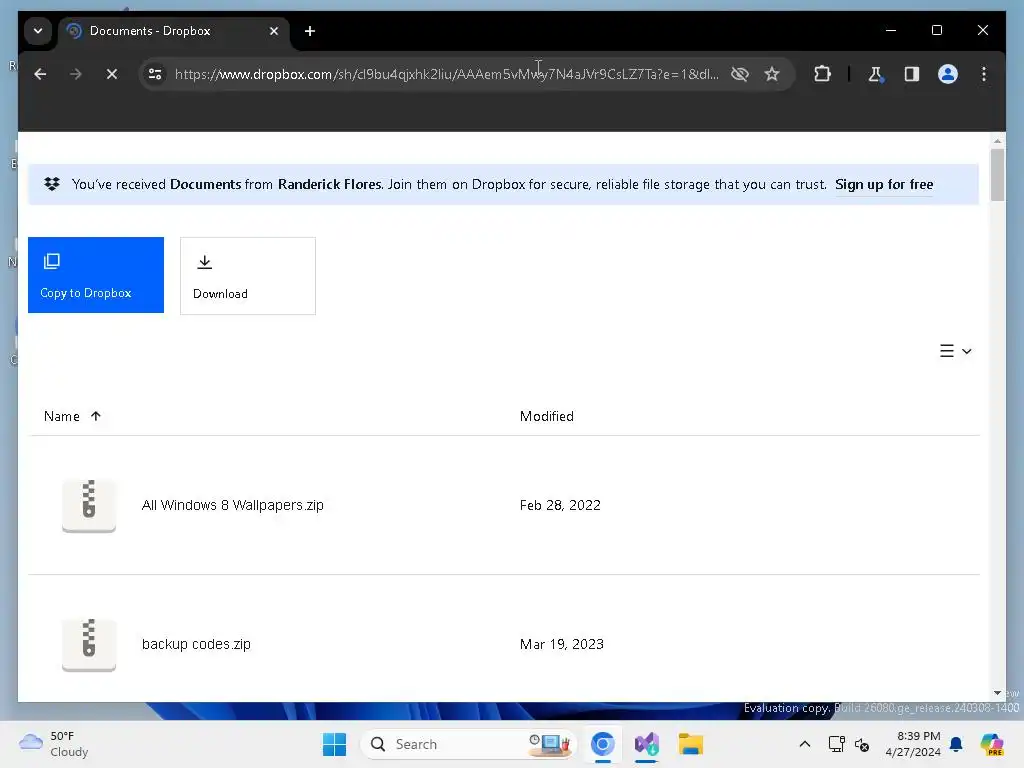Open backup codes.zip file name
1024x768 pixels.
[x=196, y=644]
